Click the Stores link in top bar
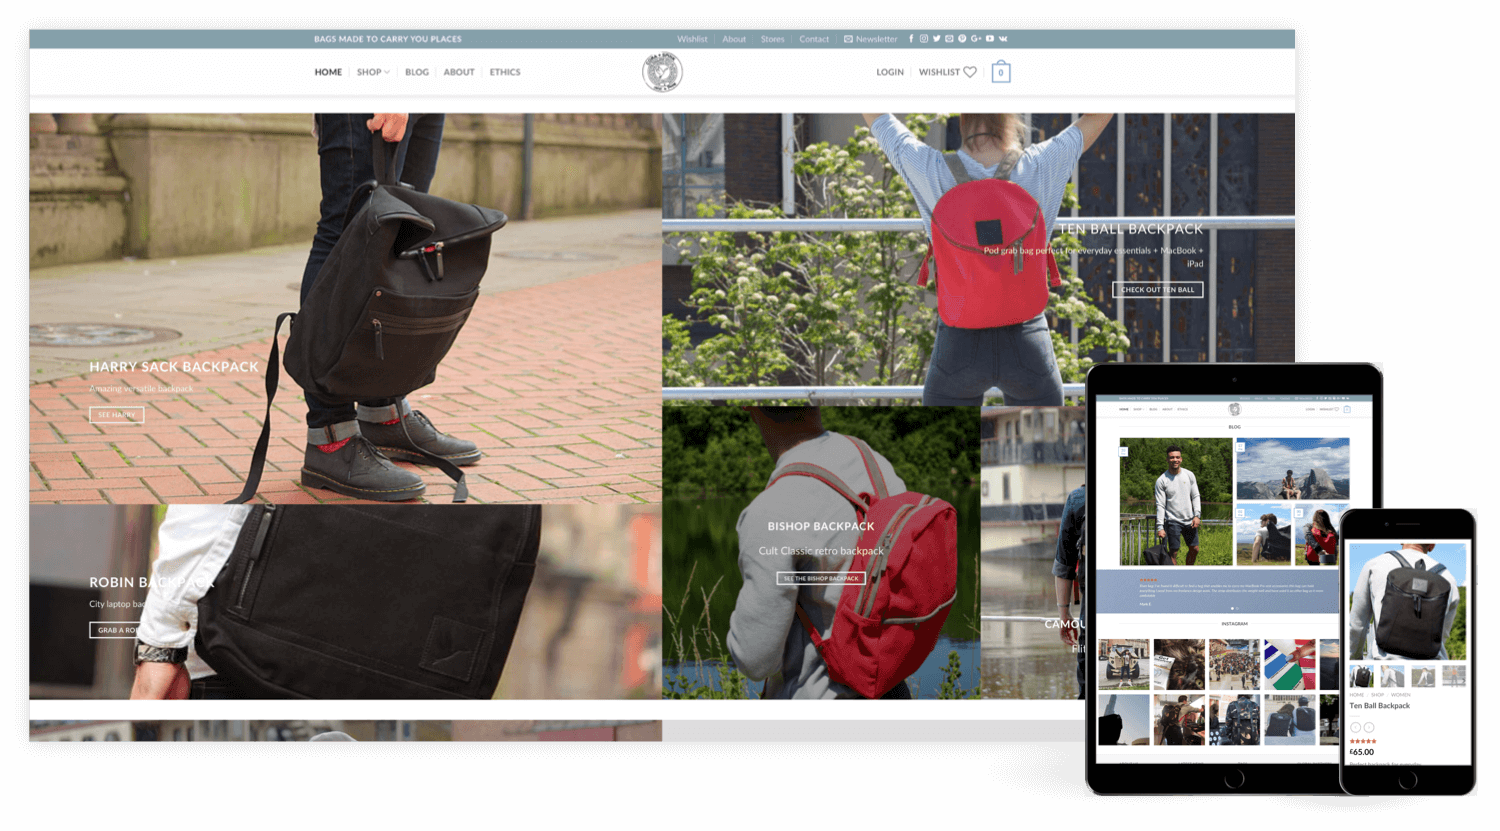 (773, 39)
